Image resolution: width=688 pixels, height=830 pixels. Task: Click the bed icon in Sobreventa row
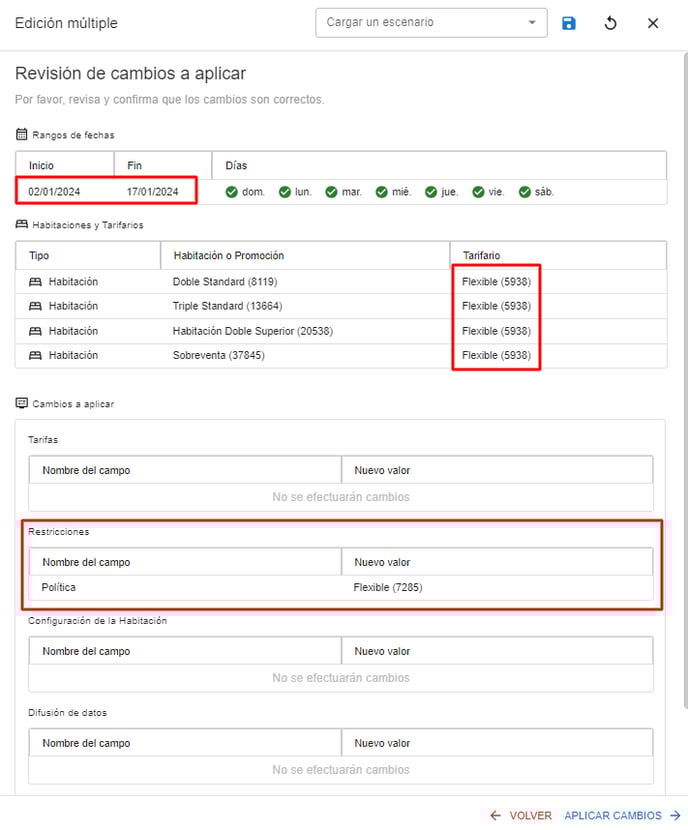35,355
